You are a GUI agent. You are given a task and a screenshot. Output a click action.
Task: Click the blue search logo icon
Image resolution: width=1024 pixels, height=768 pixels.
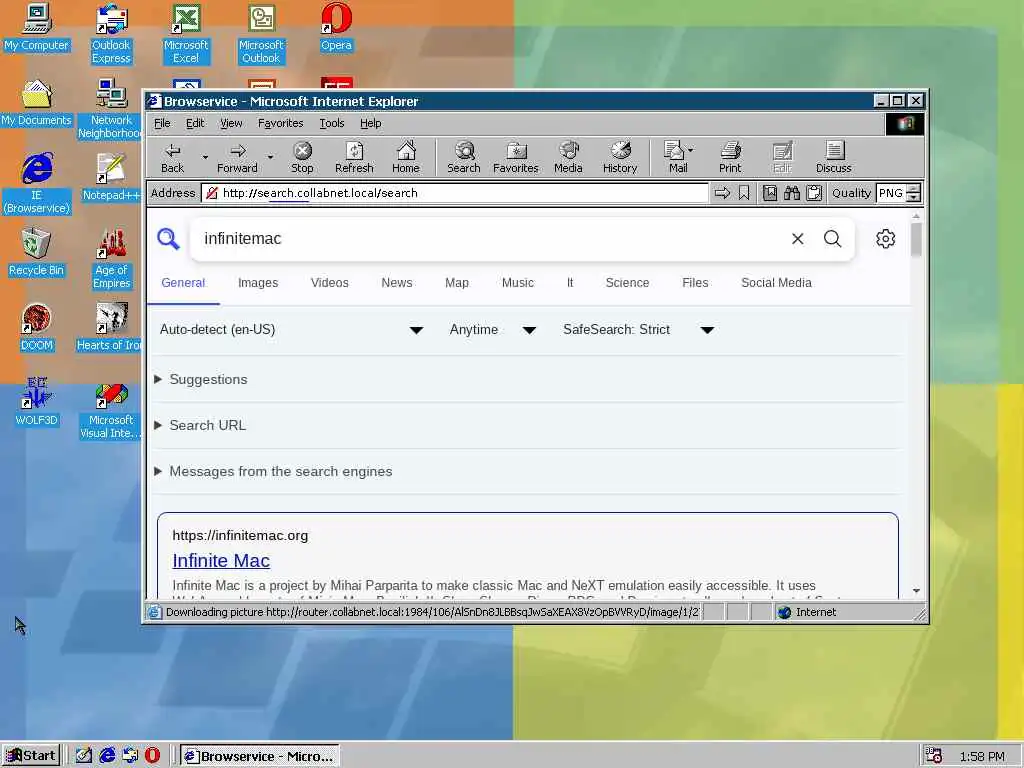click(168, 239)
